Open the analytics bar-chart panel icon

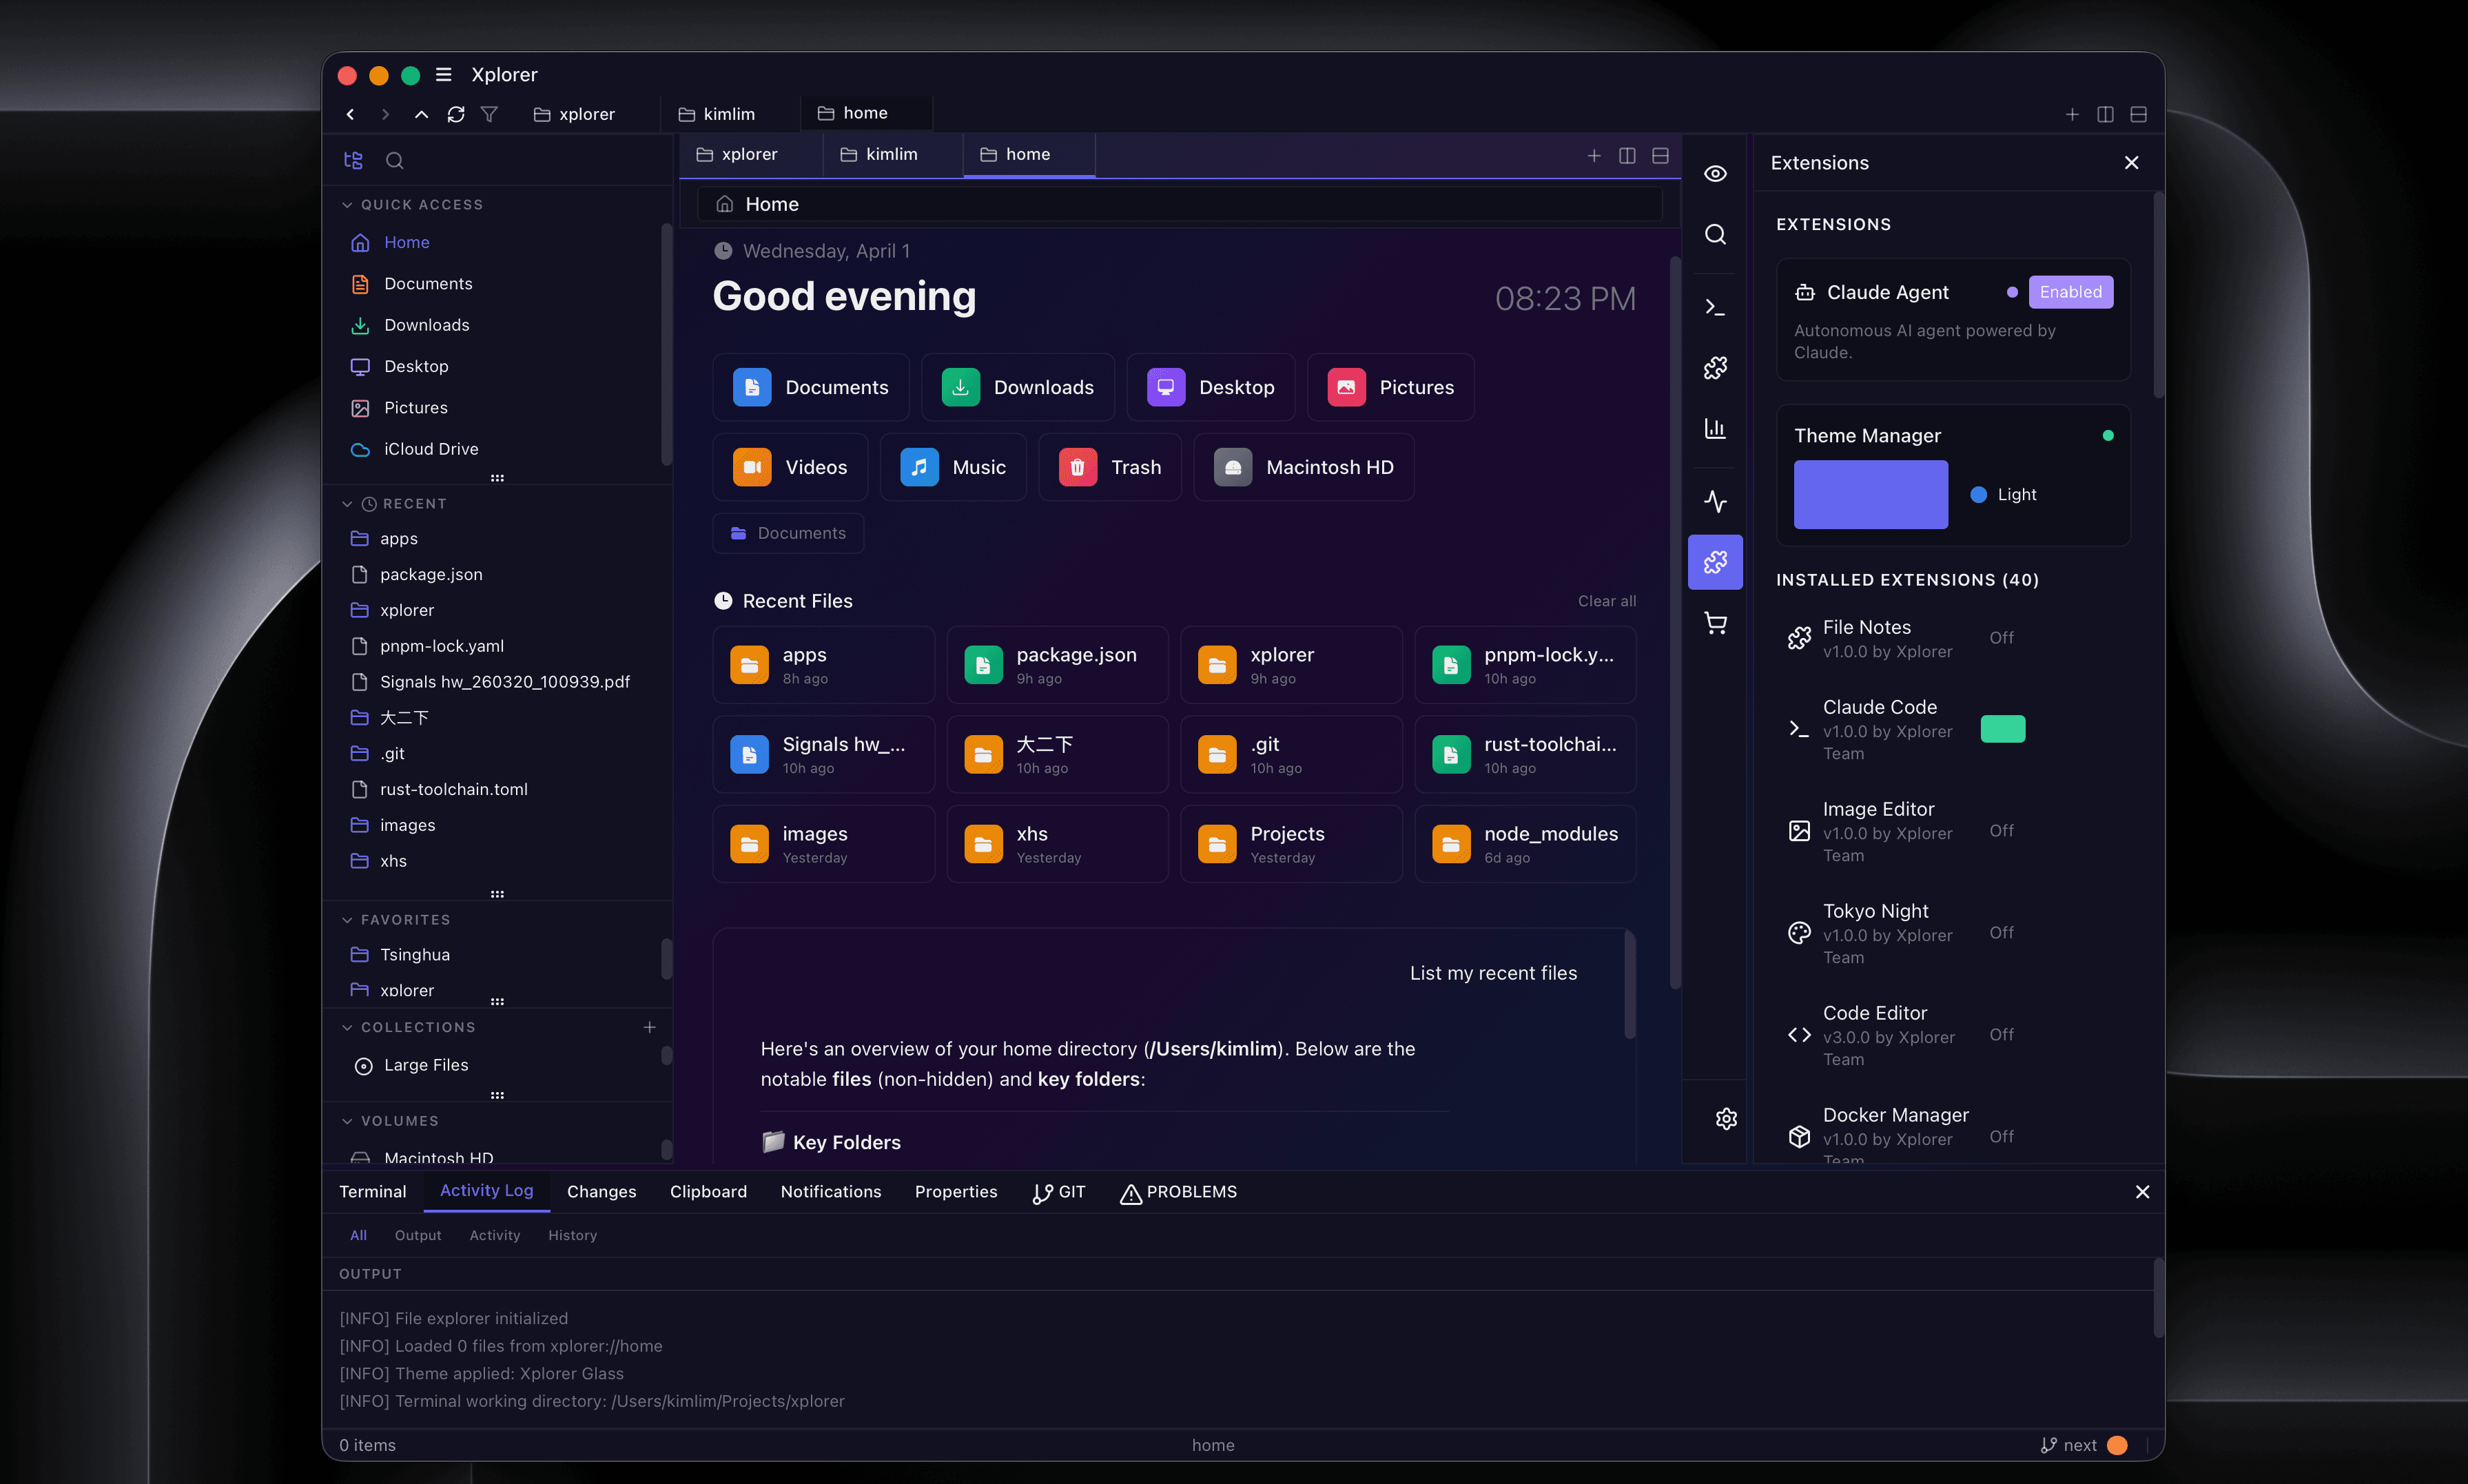(x=1716, y=428)
